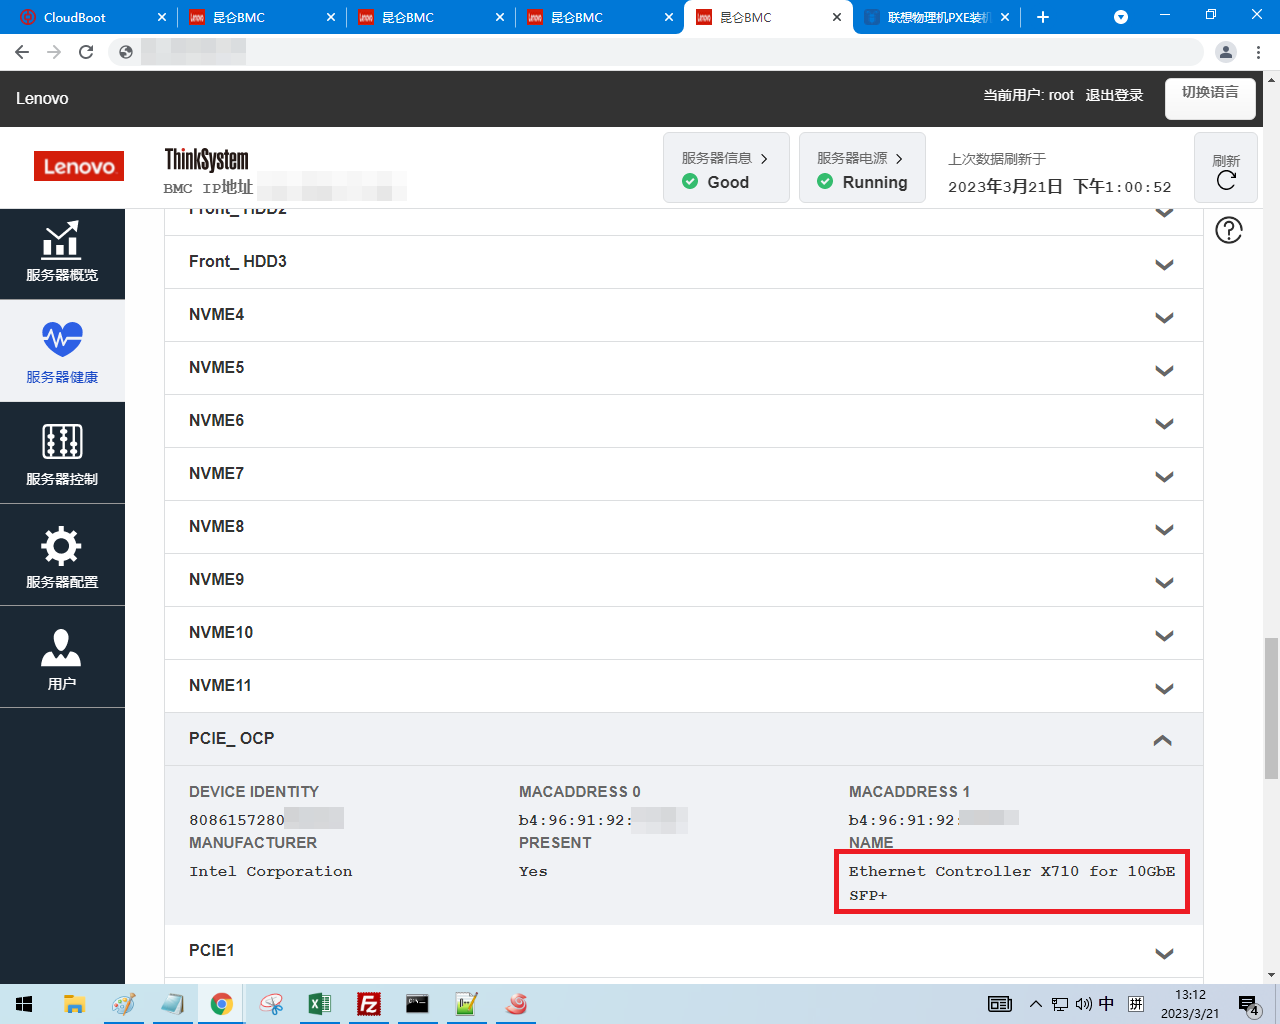1280x1024 pixels.
Task: Expand the PCIE1 section
Action: point(1163,953)
